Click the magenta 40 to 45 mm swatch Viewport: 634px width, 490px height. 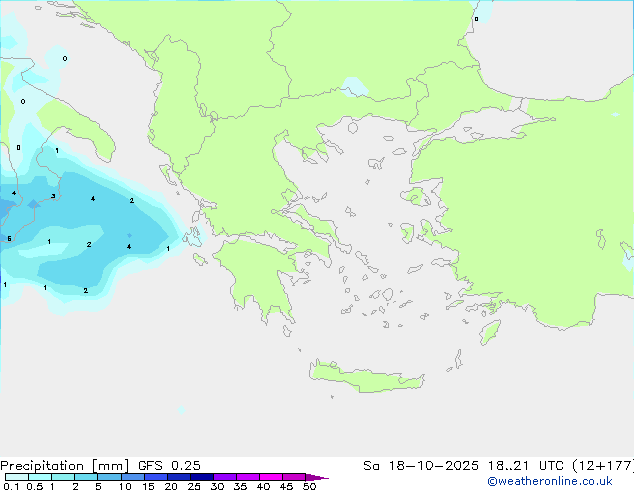[271, 477]
